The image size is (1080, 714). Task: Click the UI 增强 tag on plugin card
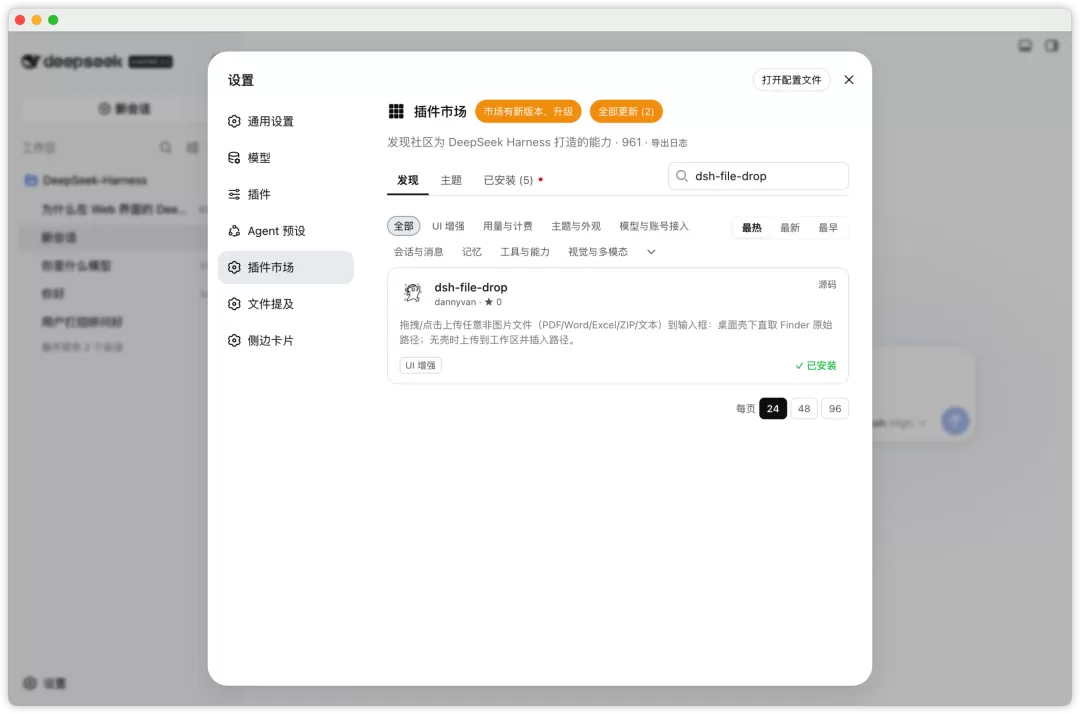pos(420,366)
